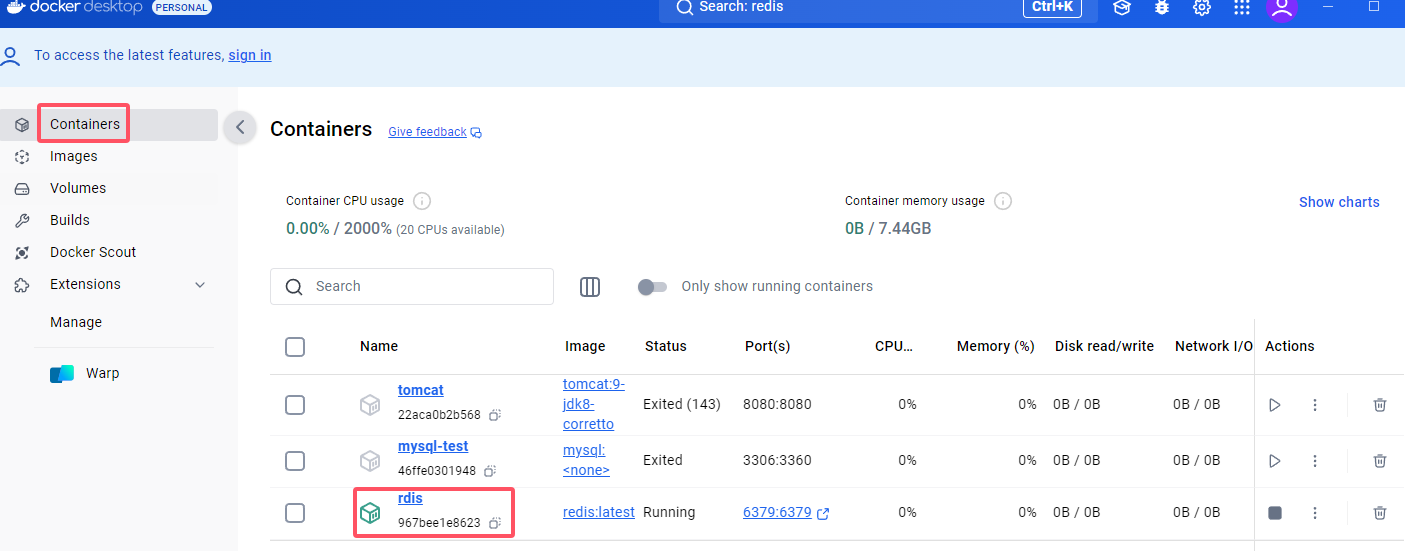Open more actions menu for tomcat
The height and width of the screenshot is (551, 1405).
click(1315, 405)
